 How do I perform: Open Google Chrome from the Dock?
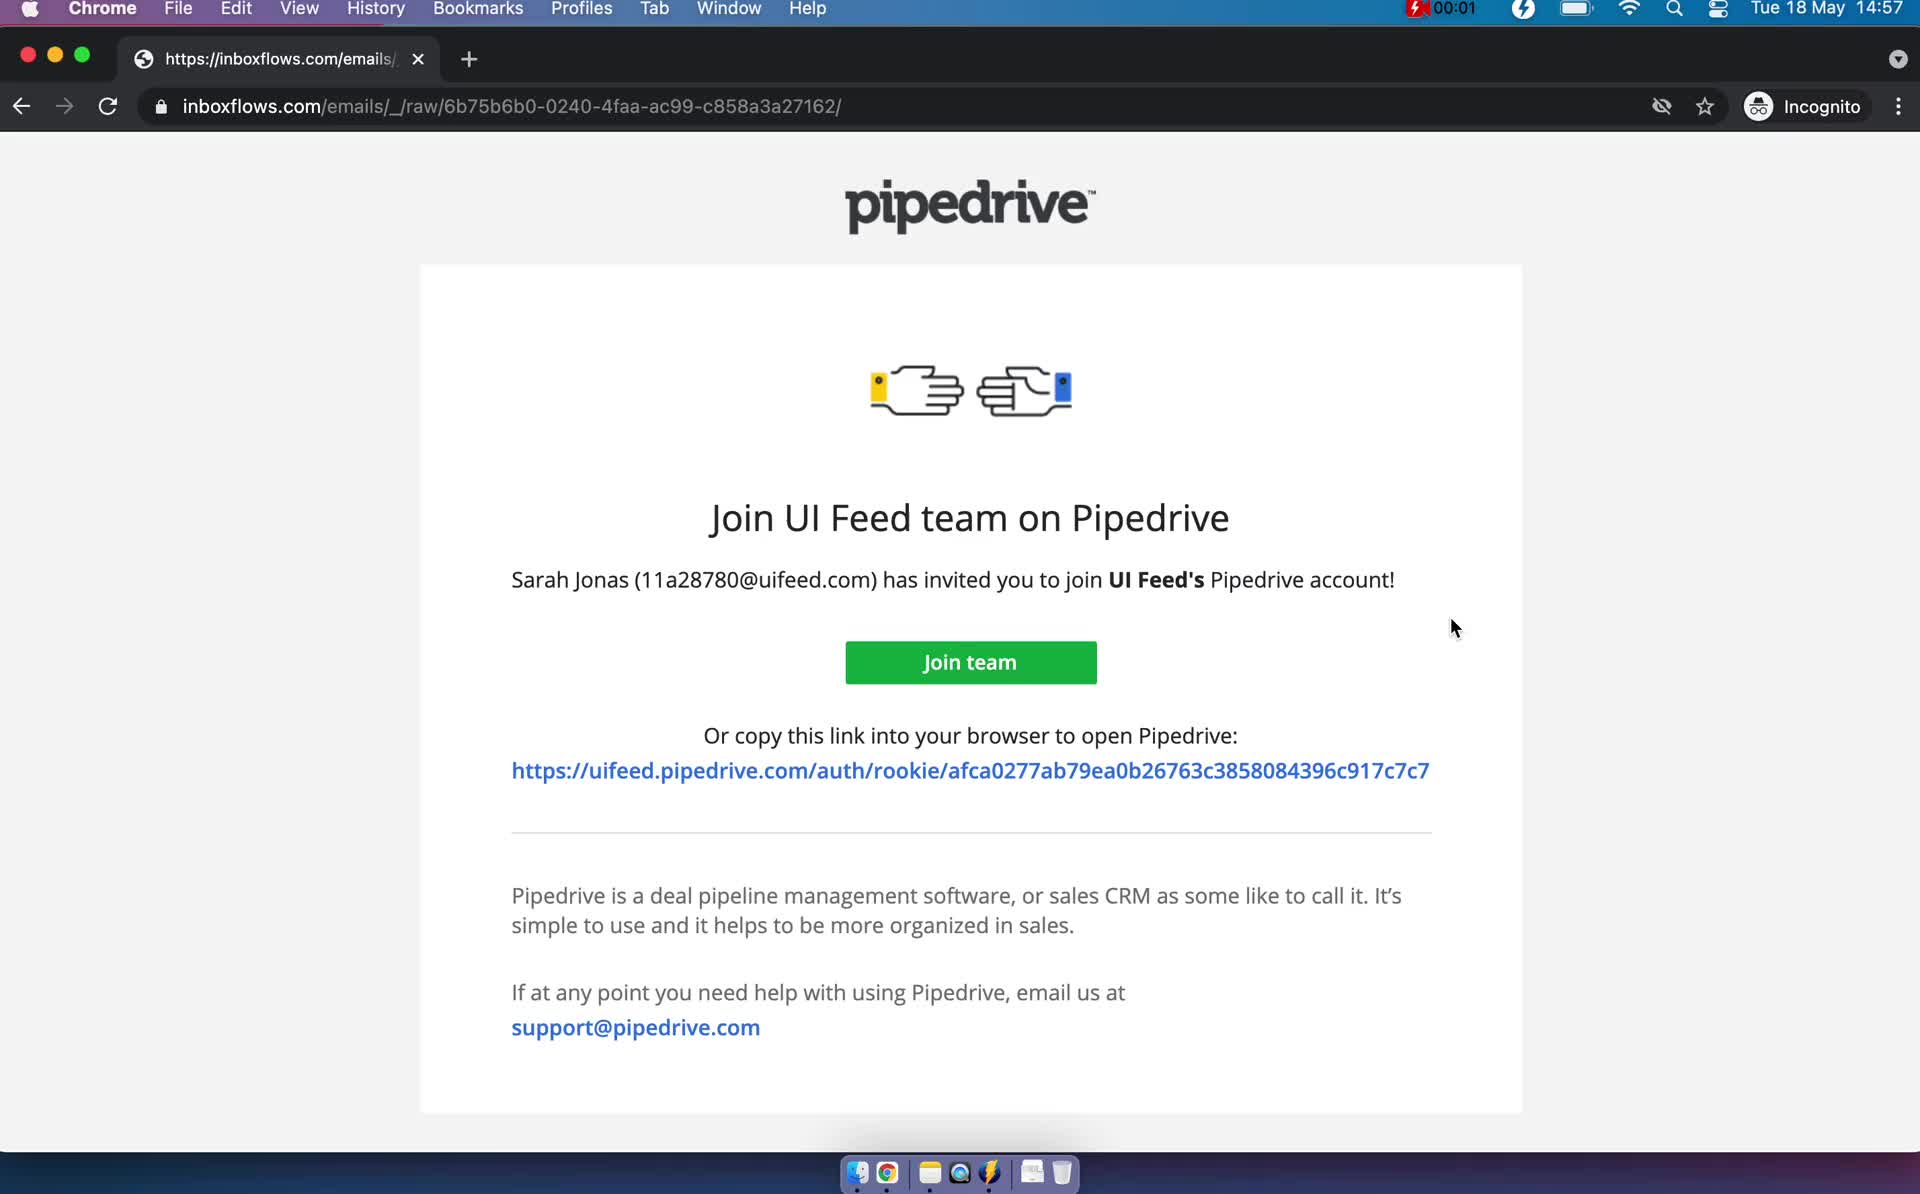pyautogui.click(x=887, y=1173)
